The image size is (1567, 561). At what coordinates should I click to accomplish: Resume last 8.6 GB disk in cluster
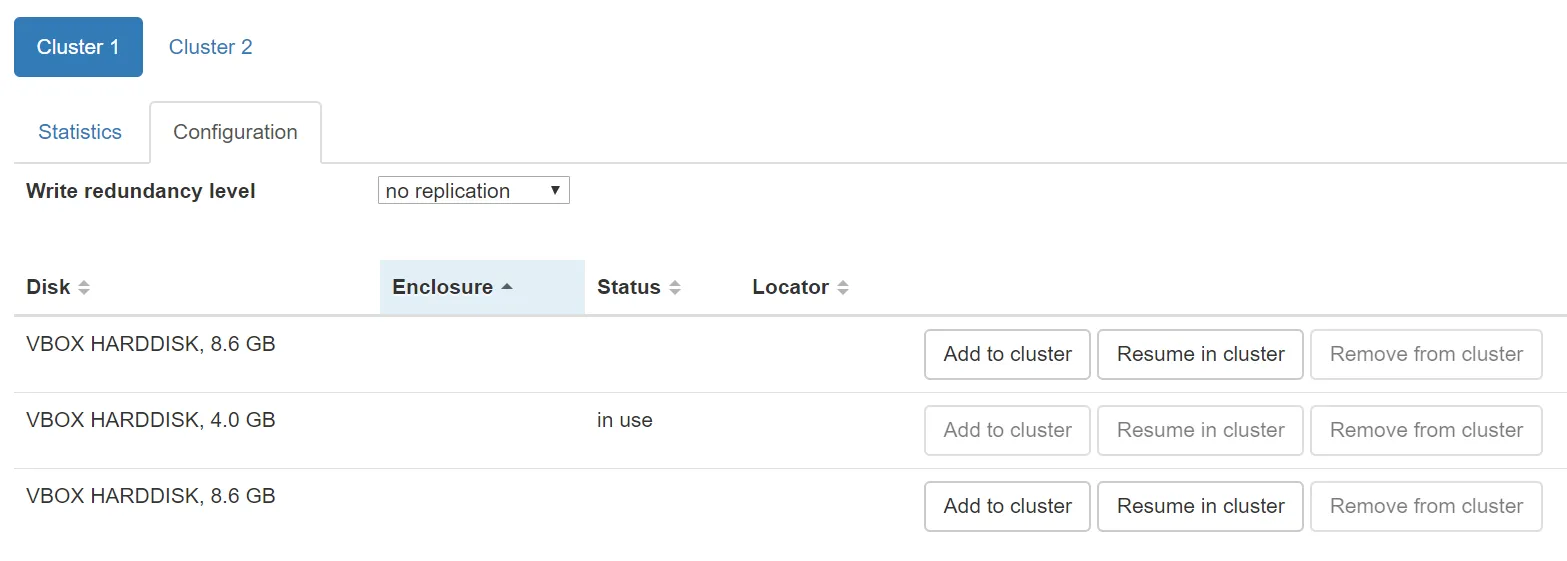pyautogui.click(x=1200, y=506)
